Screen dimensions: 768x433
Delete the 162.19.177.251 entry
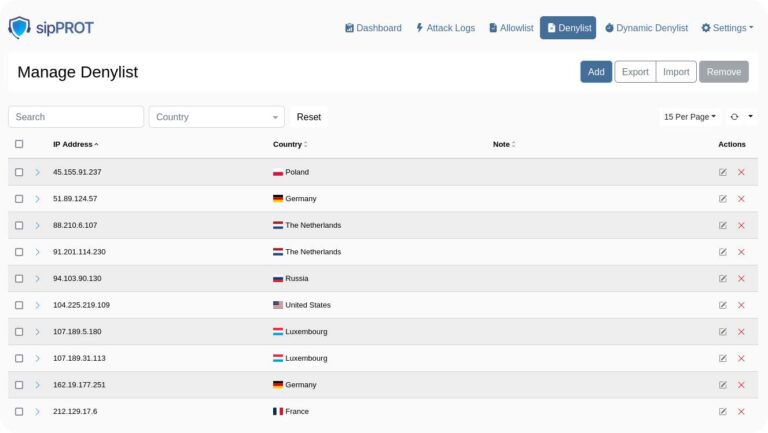click(x=741, y=385)
